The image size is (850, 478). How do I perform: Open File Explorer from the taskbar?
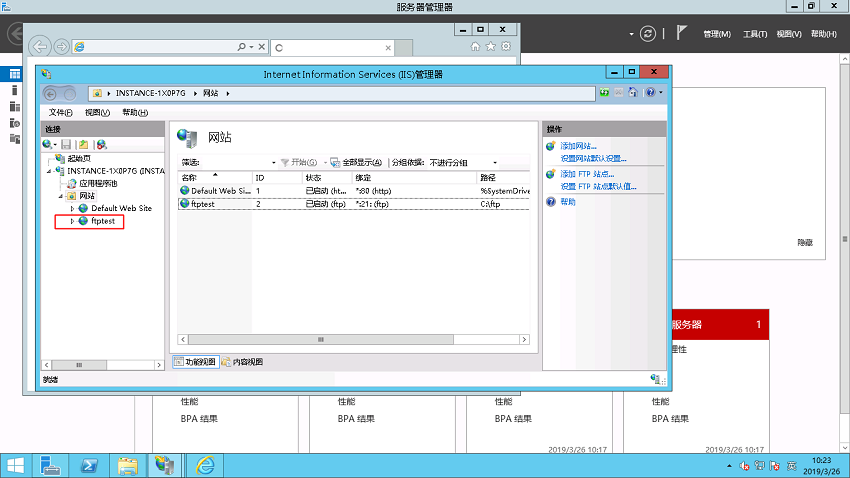[x=127, y=466]
